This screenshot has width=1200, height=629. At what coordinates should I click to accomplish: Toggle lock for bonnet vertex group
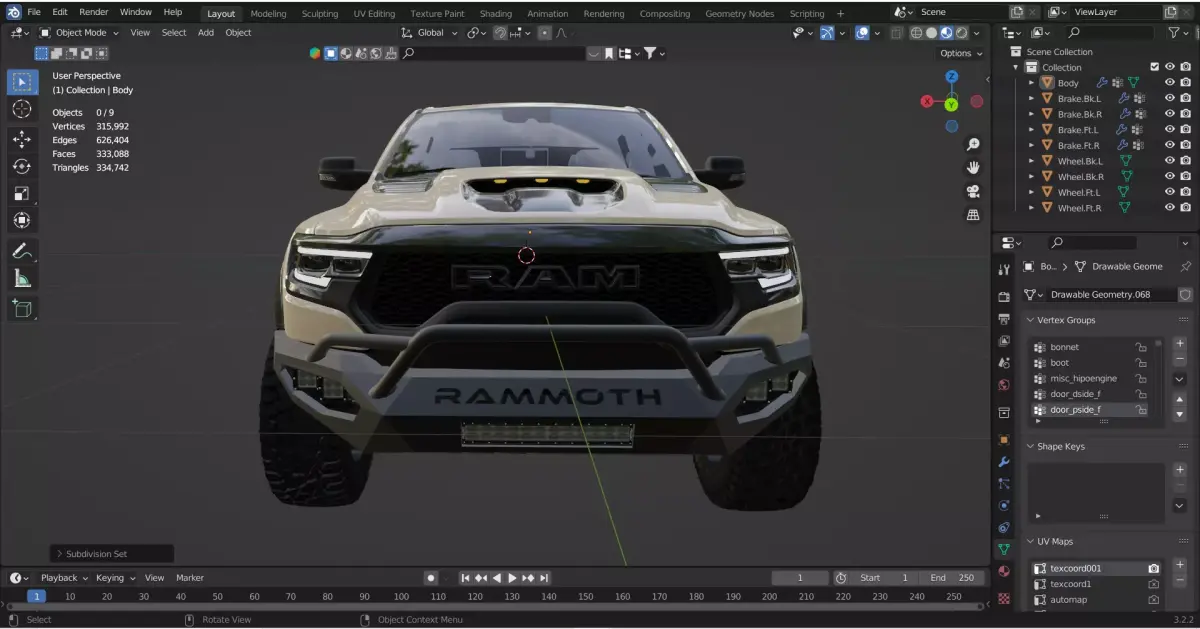[x=1140, y=347]
